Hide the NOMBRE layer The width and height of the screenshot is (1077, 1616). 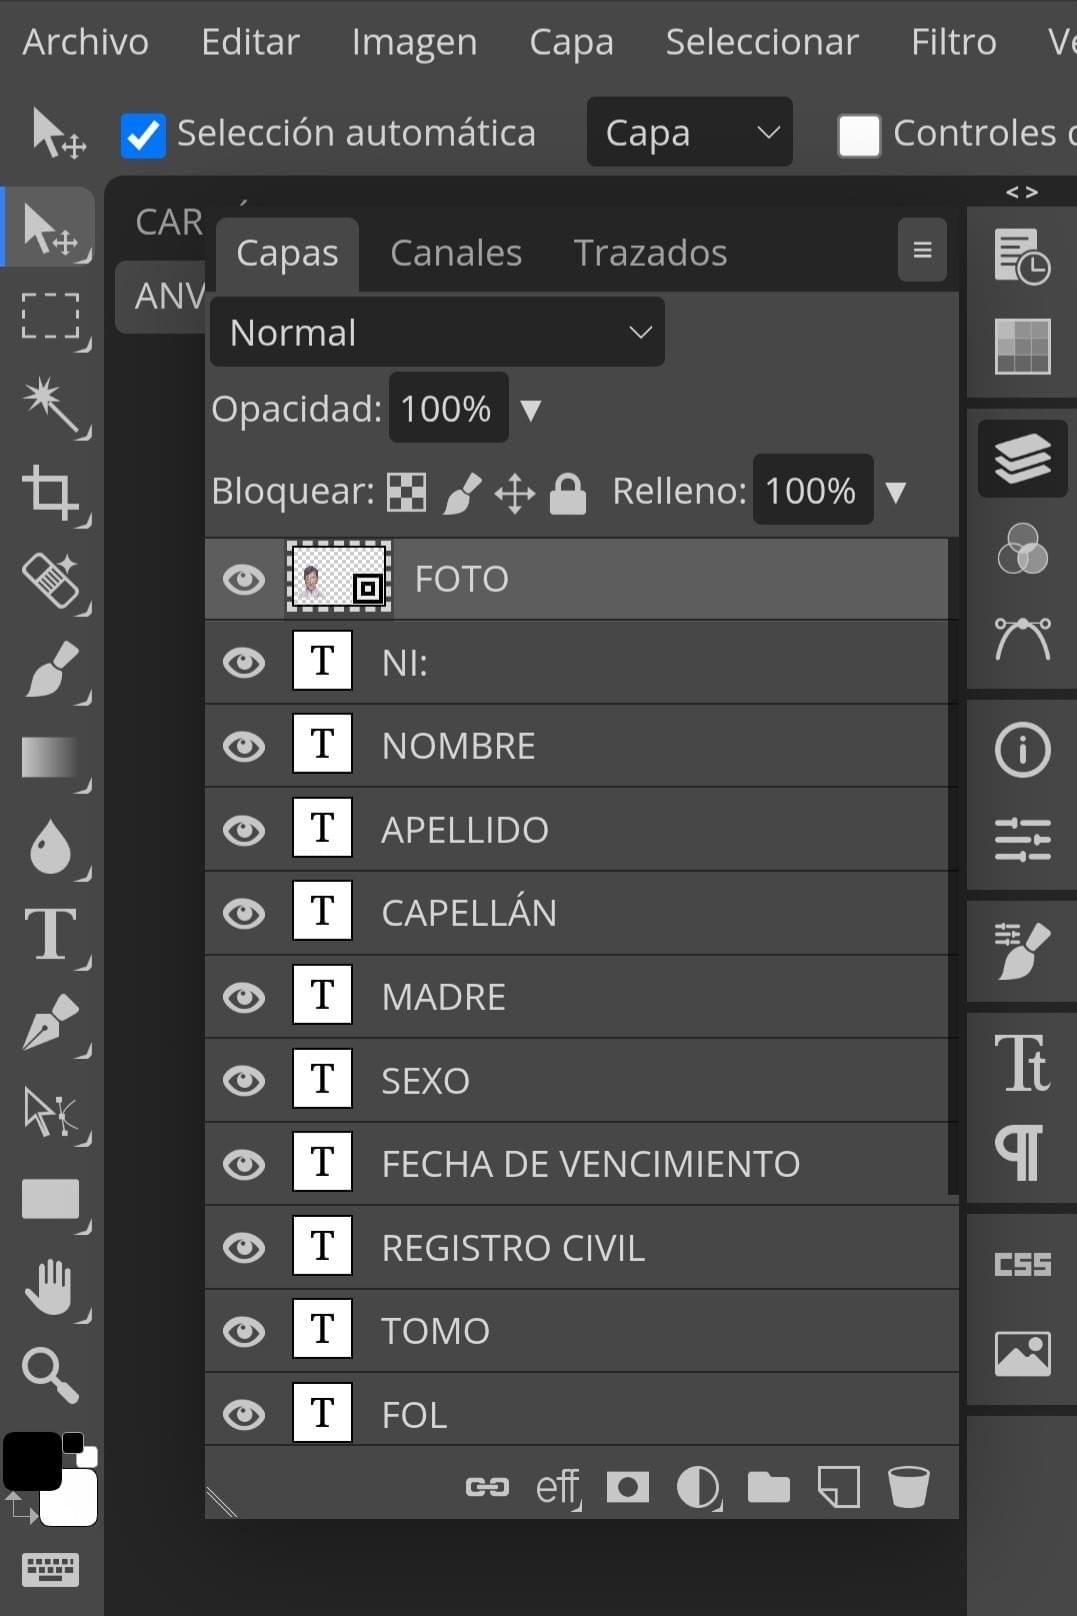[x=244, y=746]
